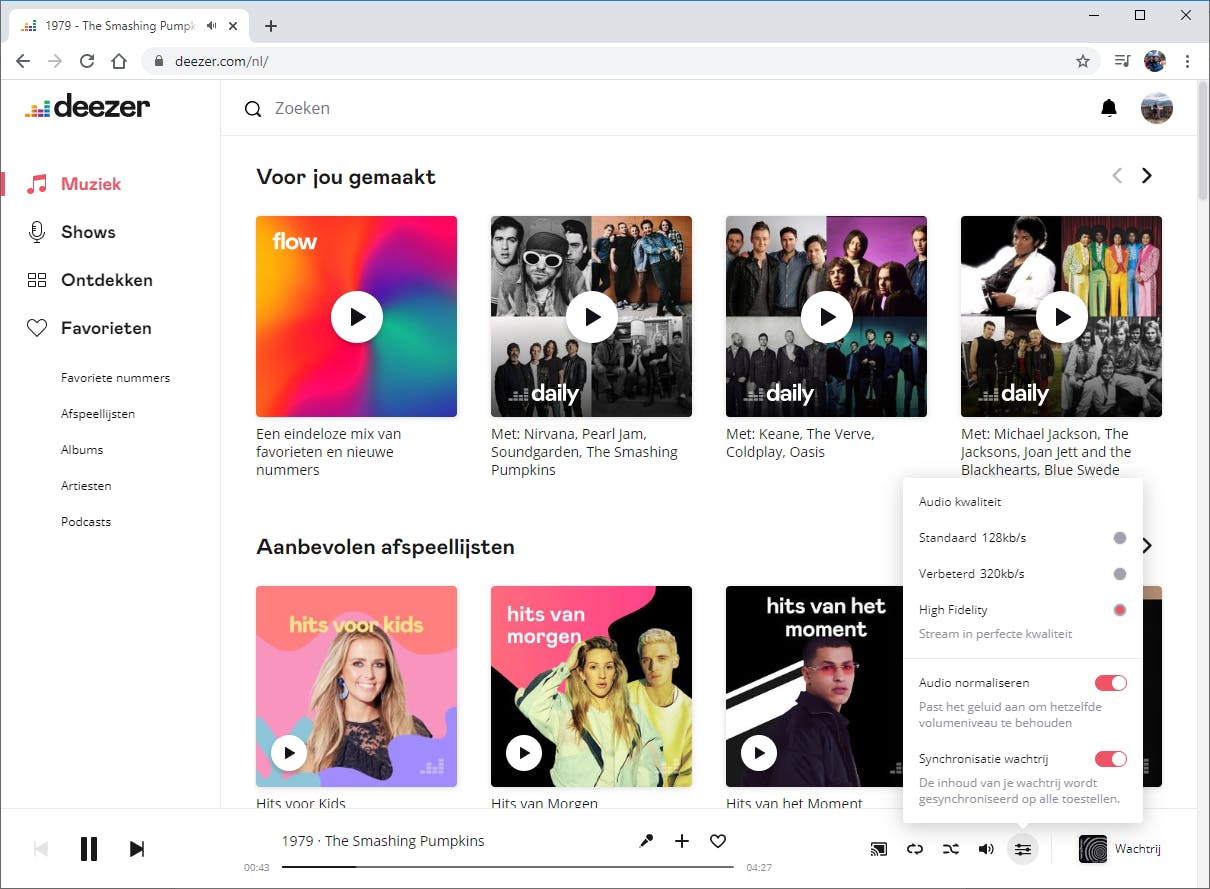The image size is (1210, 889).
Task: Open the user profile avatar
Action: [x=1157, y=108]
